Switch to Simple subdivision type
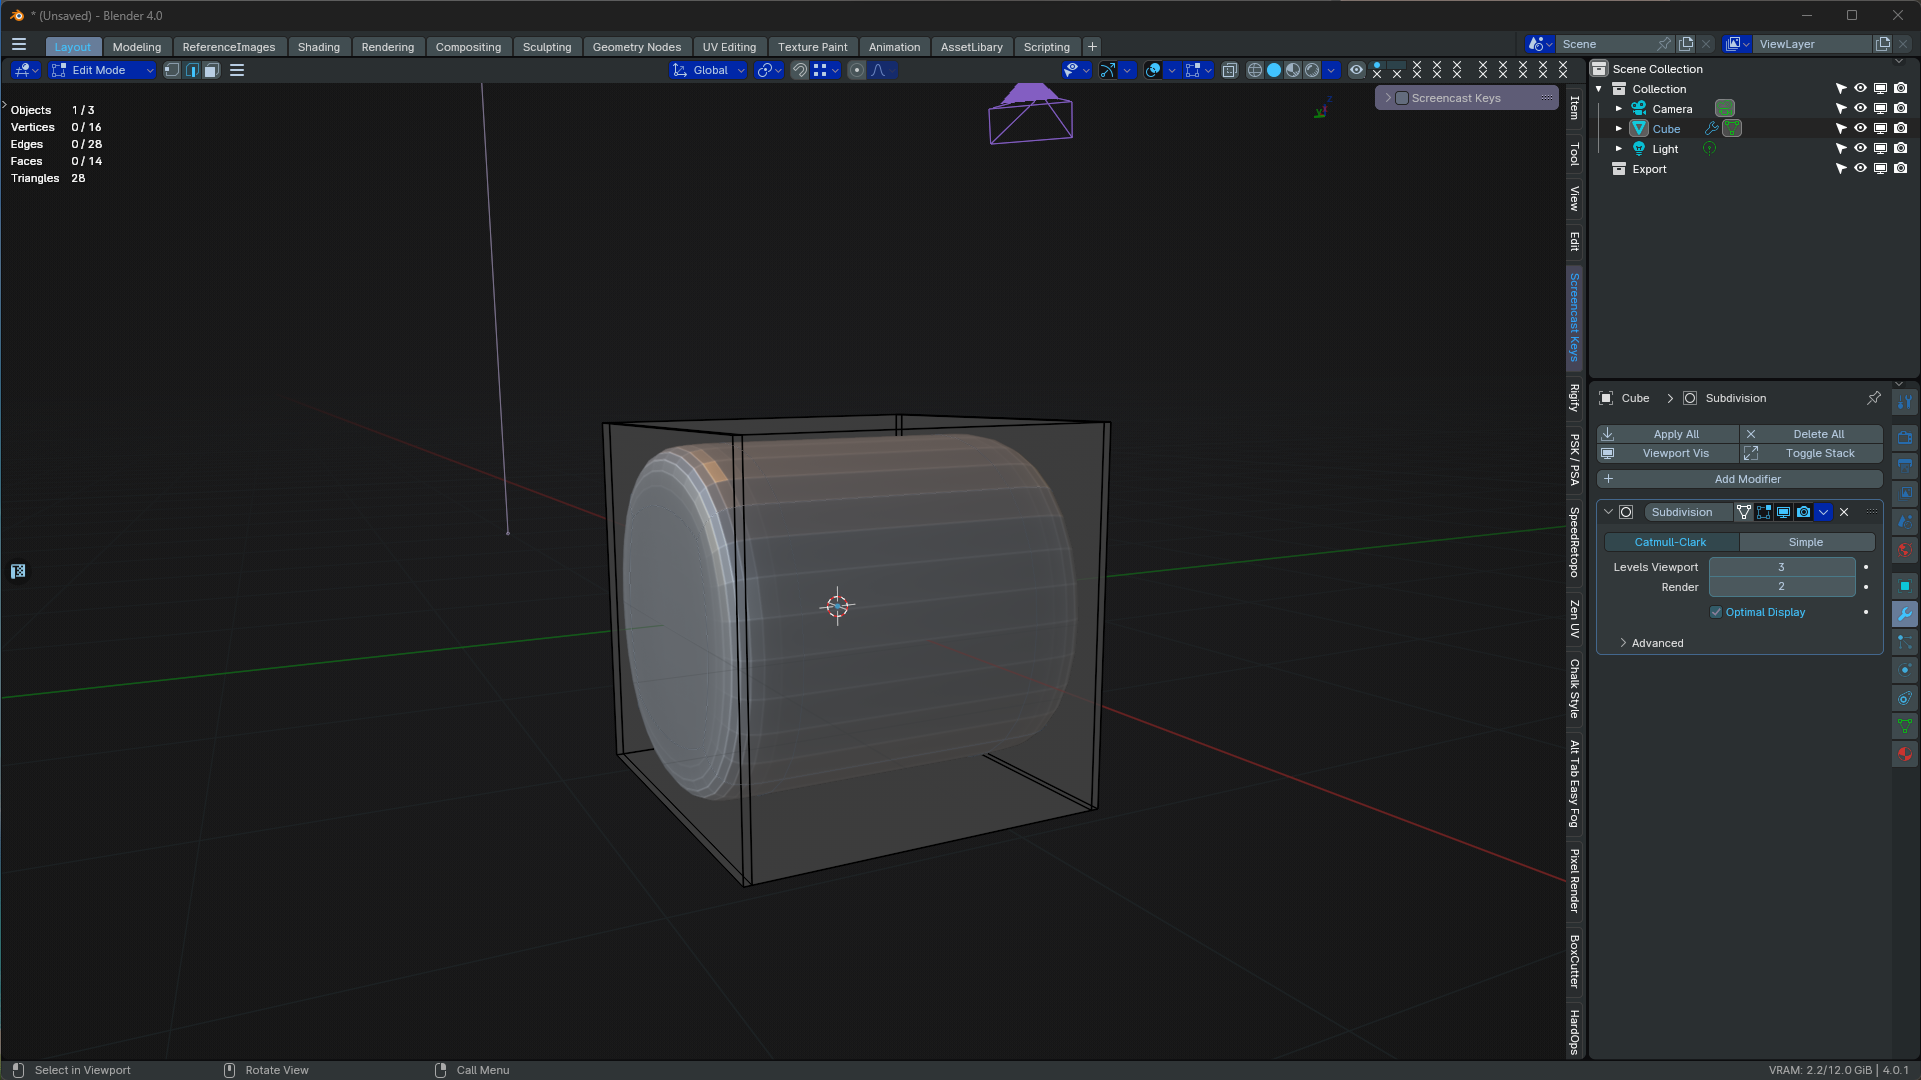 (x=1806, y=541)
